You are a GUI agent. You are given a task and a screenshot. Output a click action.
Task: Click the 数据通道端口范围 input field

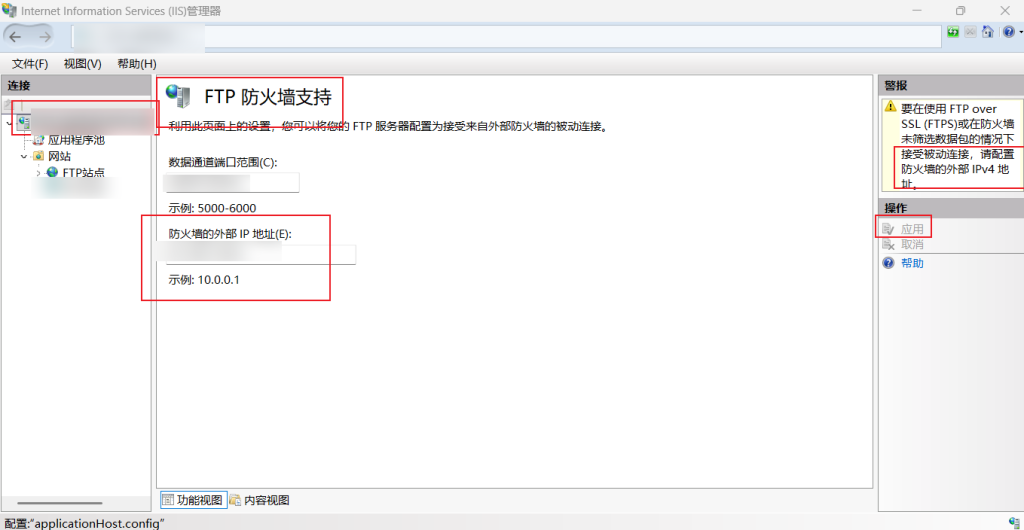(x=232, y=183)
